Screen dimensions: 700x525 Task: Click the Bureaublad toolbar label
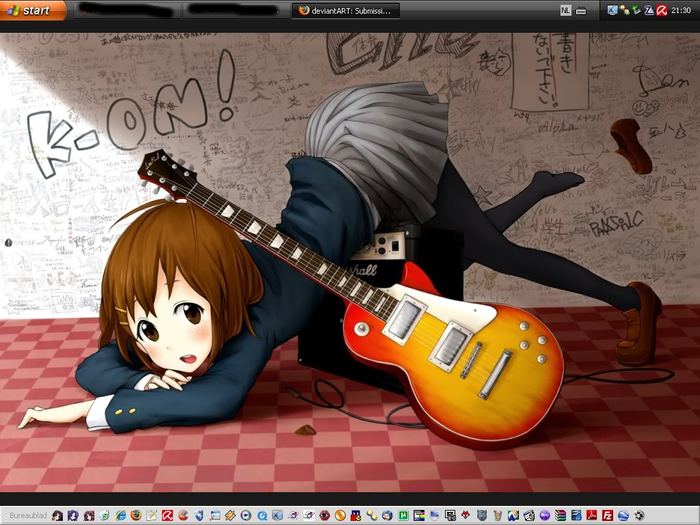coord(28,516)
